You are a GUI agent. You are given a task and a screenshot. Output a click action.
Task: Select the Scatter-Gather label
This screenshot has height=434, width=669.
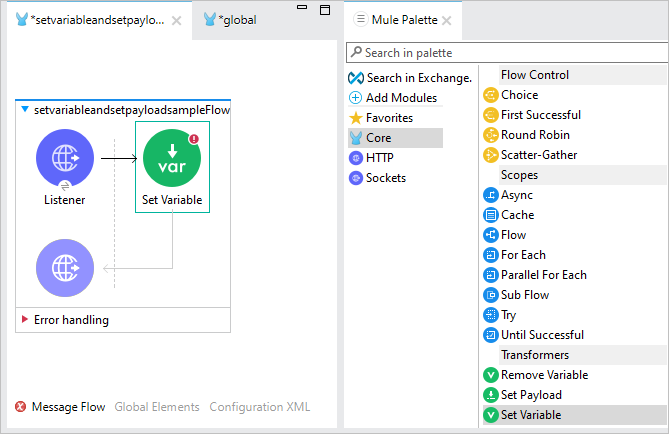(x=539, y=155)
